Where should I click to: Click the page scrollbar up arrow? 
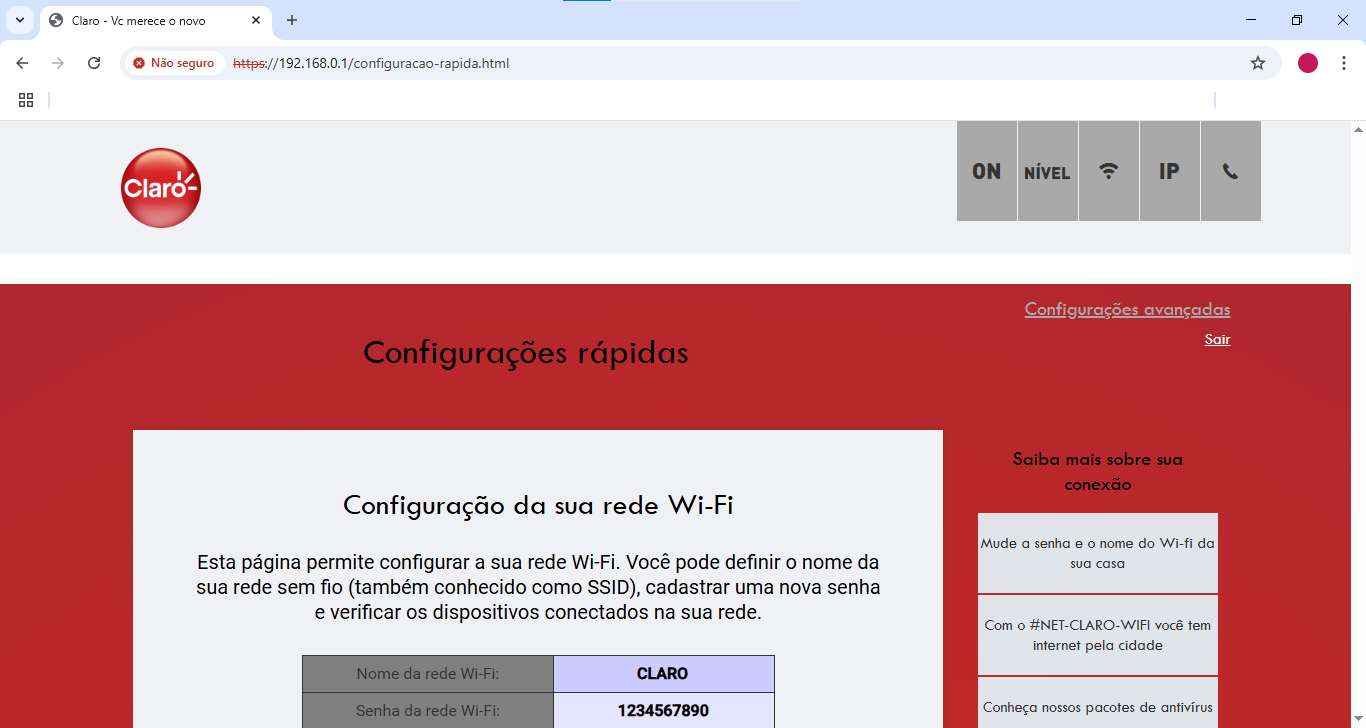click(x=1358, y=130)
